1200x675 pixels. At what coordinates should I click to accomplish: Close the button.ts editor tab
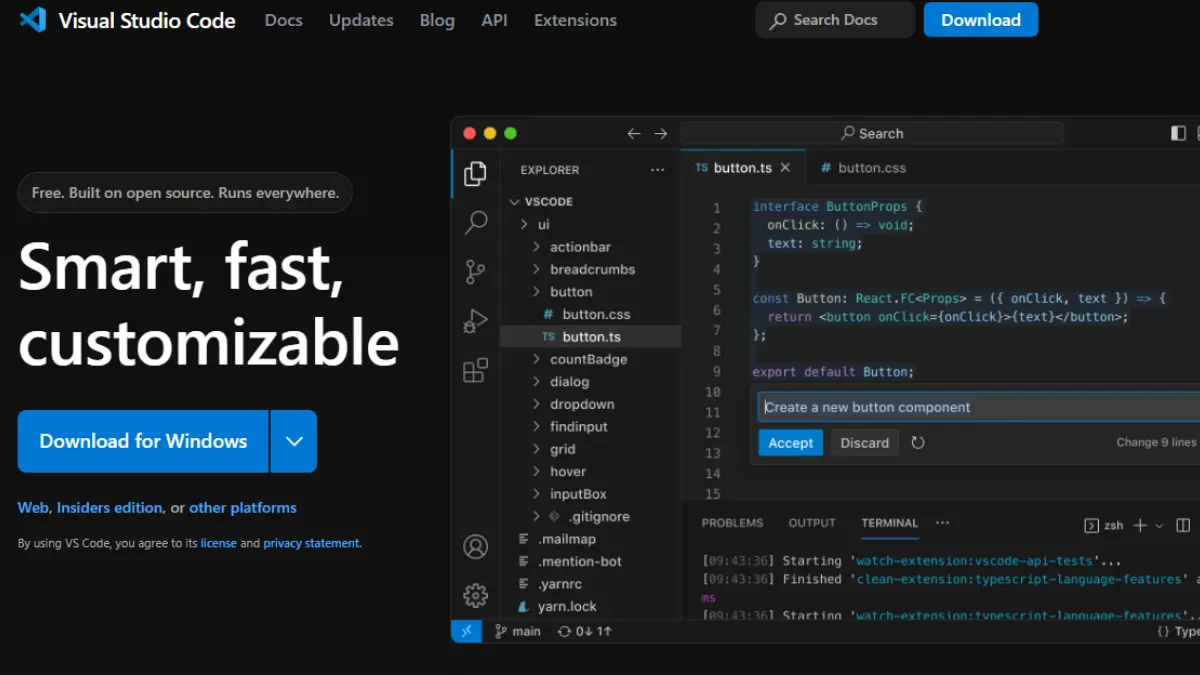point(785,168)
